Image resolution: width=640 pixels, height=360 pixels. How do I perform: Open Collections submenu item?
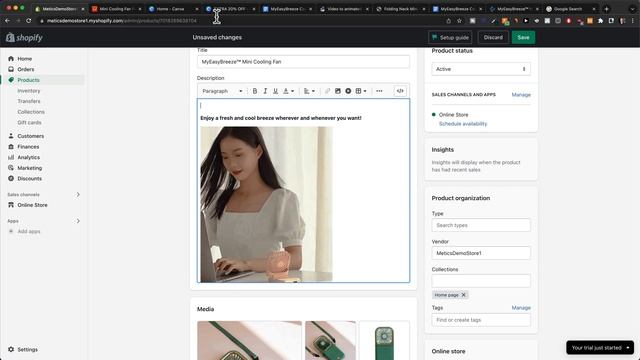click(31, 112)
